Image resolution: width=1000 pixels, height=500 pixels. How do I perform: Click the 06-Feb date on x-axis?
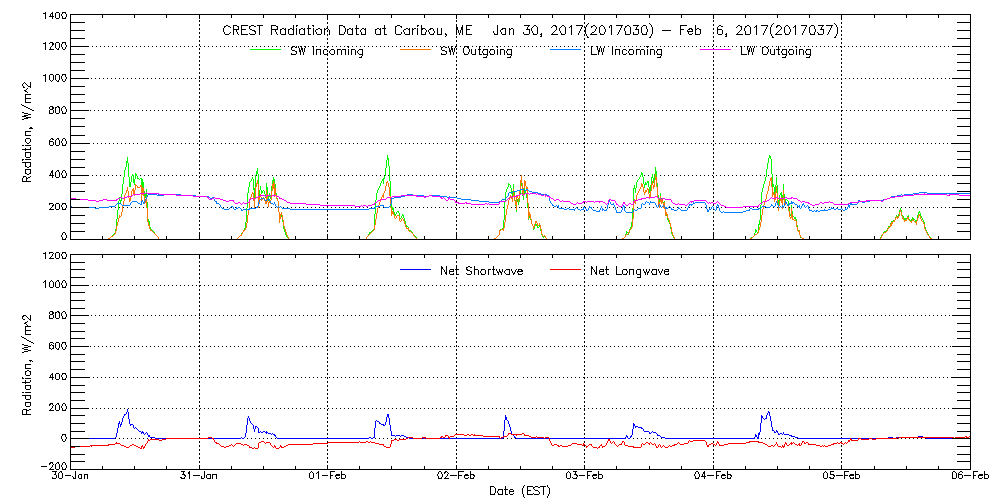point(968,476)
